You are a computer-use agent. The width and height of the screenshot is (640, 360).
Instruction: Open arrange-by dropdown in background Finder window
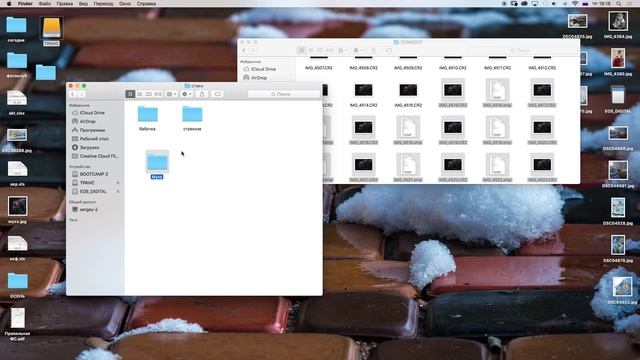[x=342, y=51]
